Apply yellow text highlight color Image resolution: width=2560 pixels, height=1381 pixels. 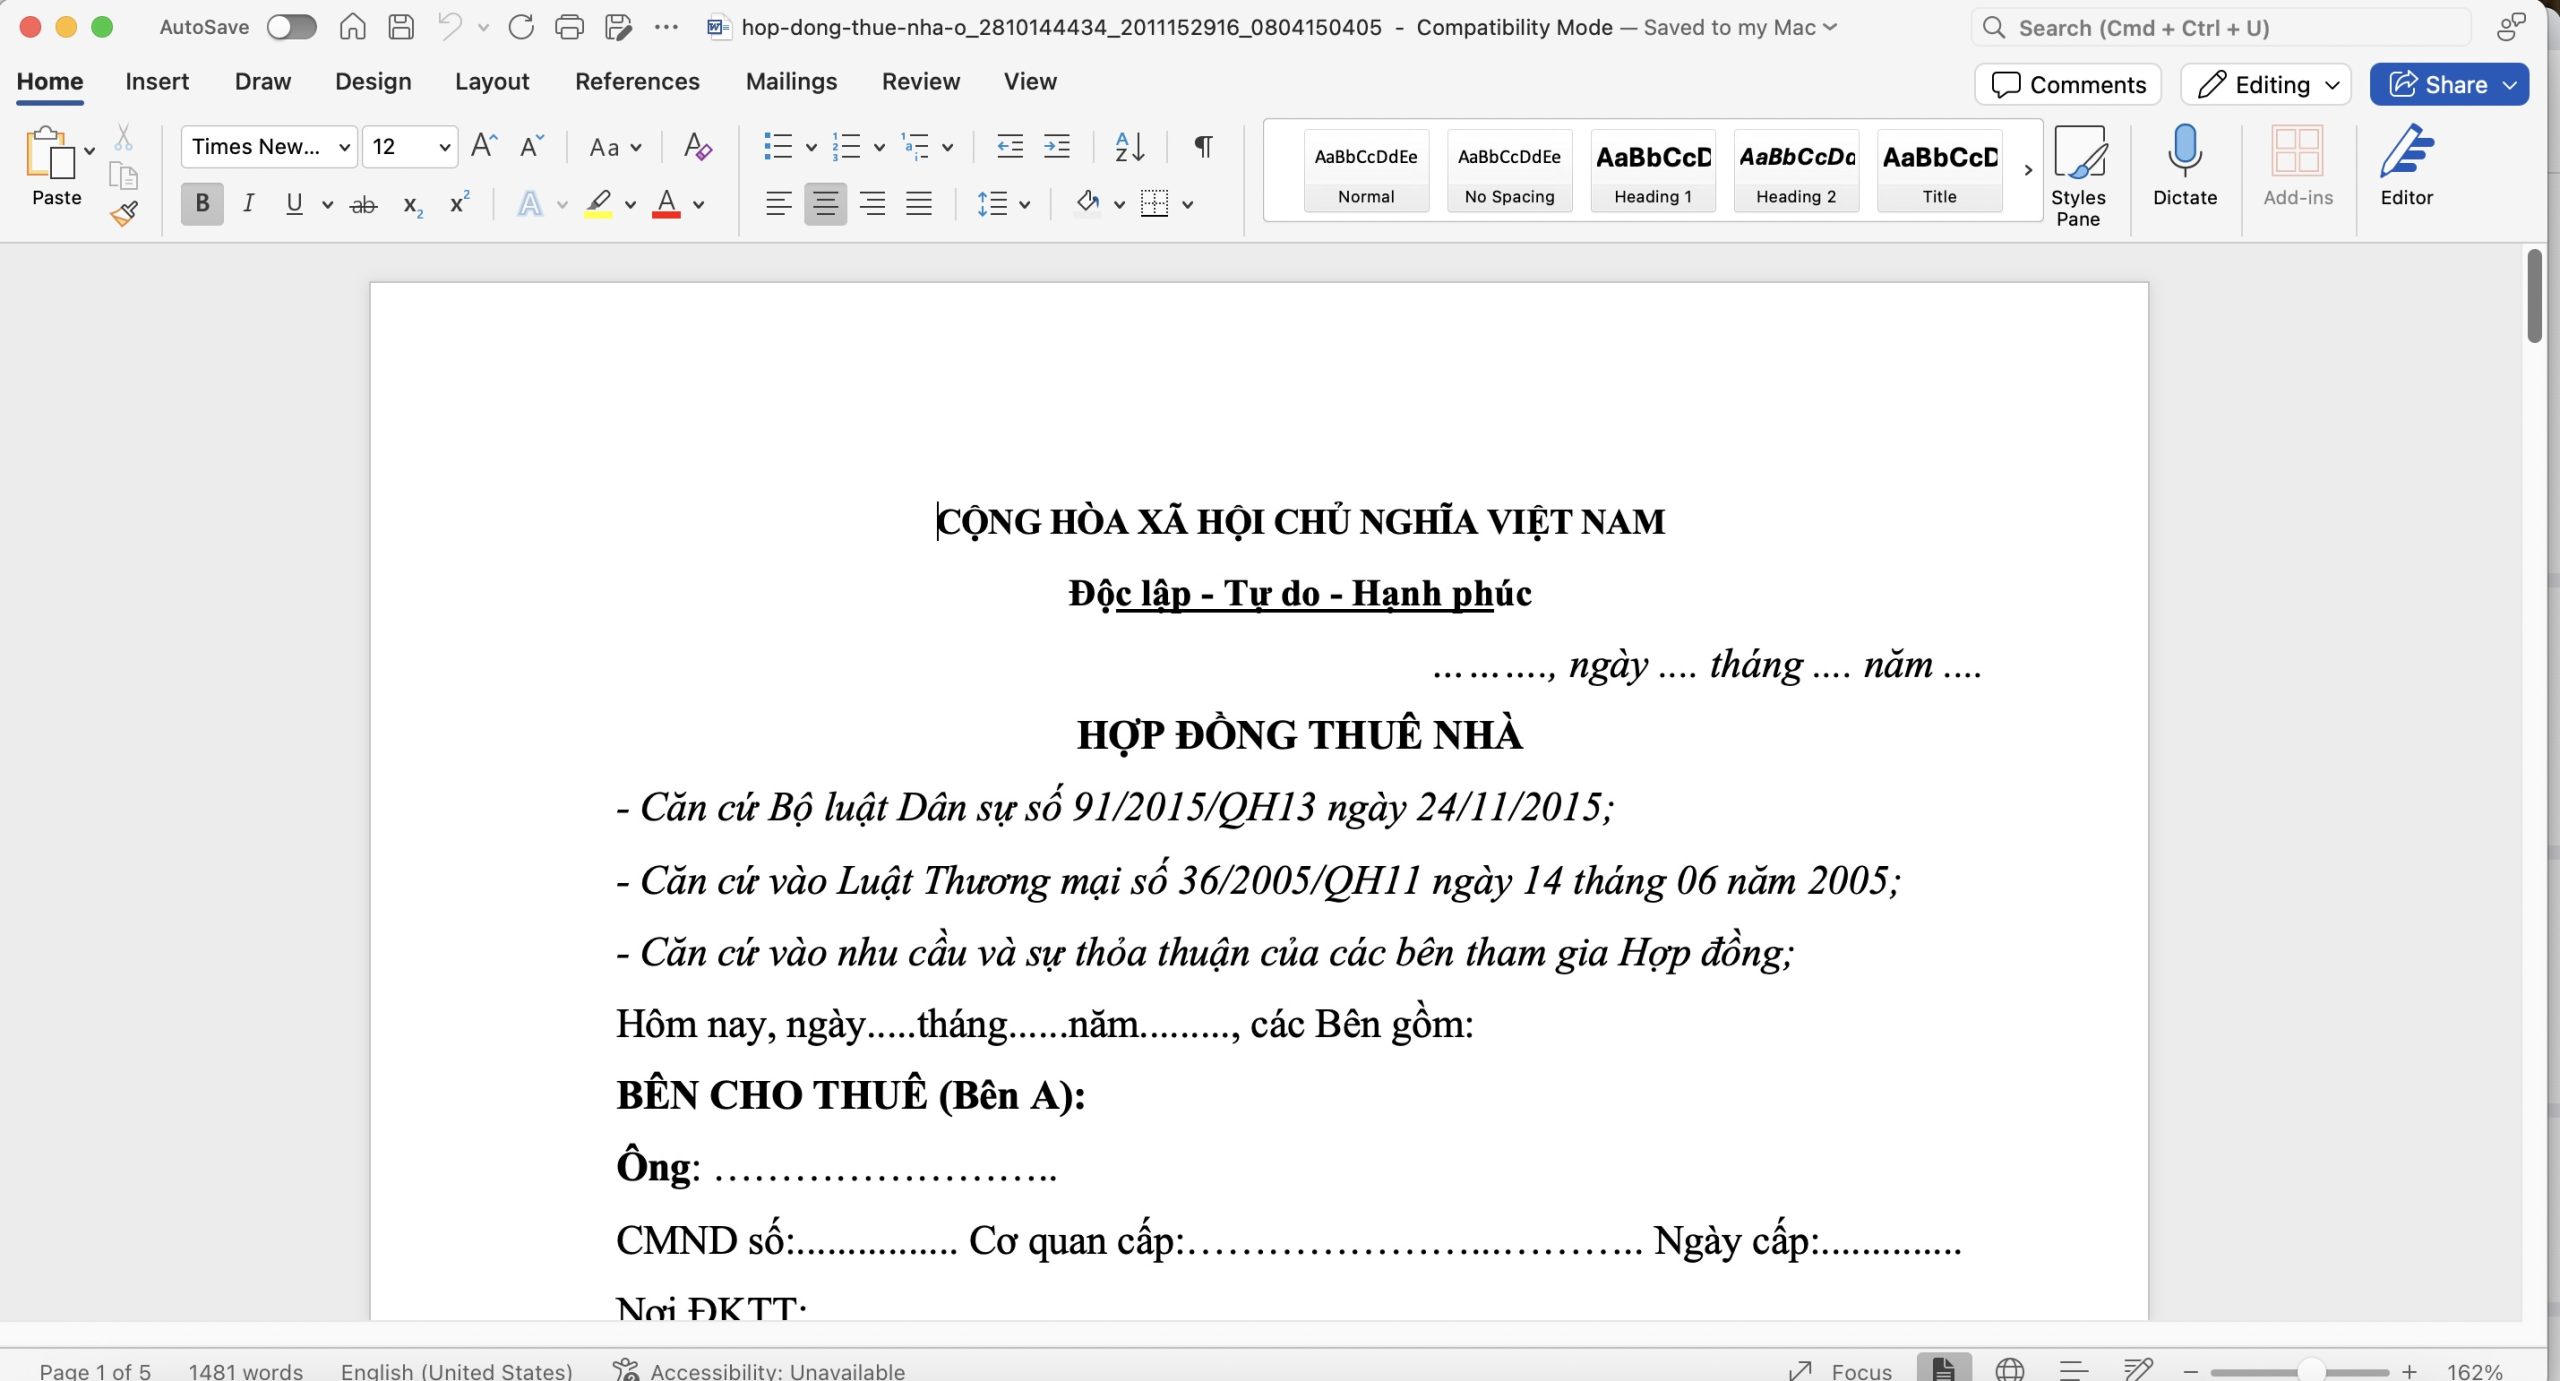[598, 205]
